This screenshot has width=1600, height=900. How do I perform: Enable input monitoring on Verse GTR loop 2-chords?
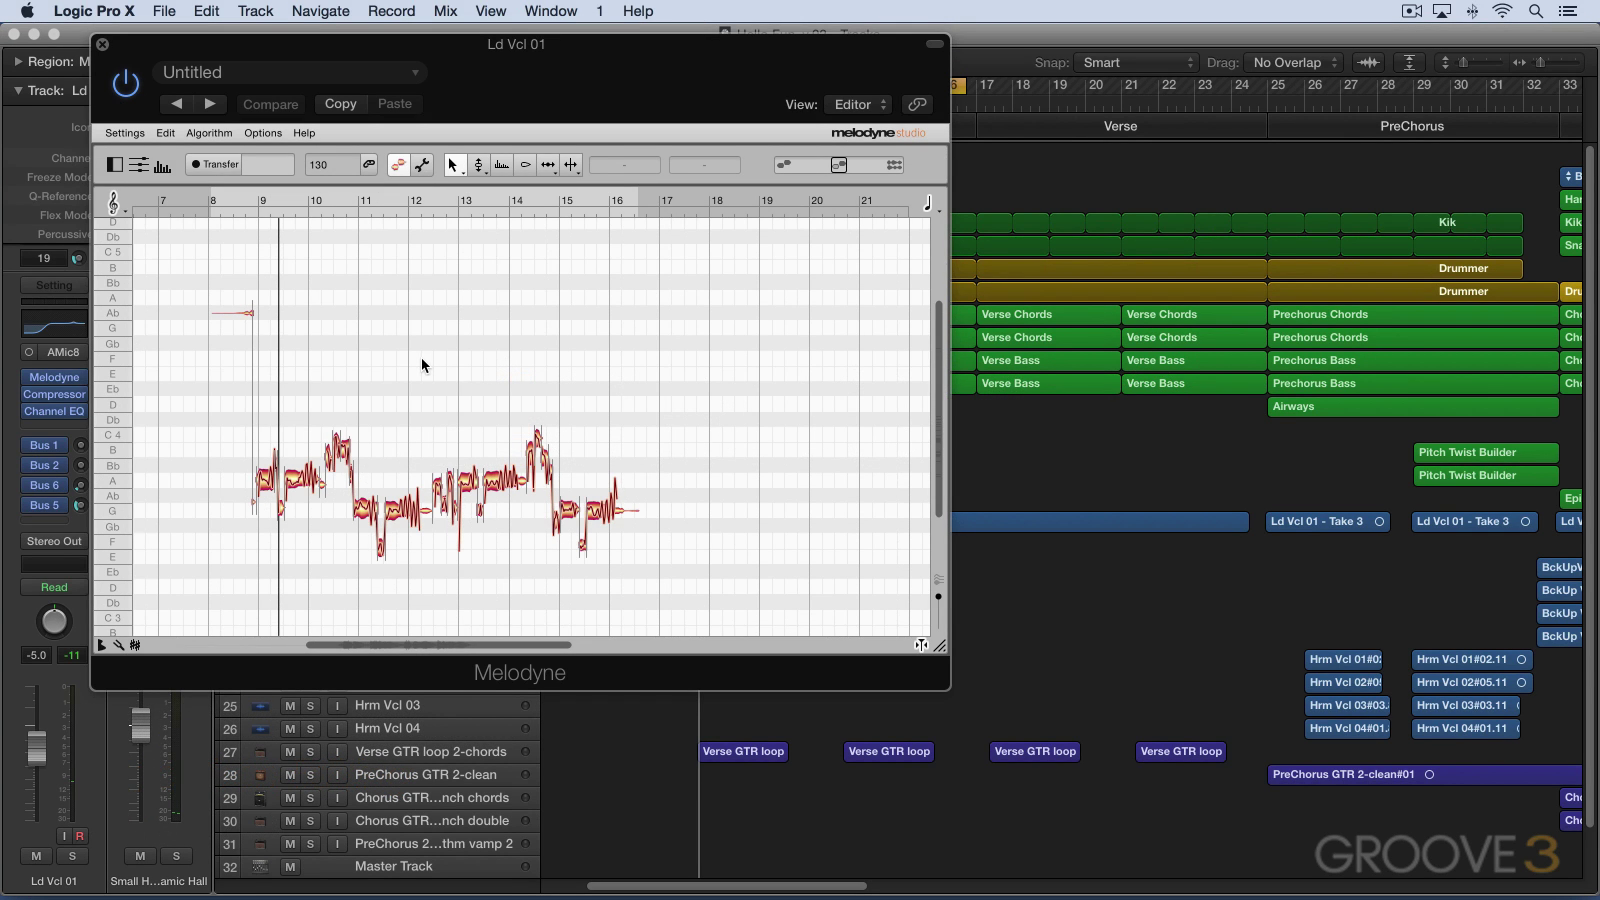point(337,752)
